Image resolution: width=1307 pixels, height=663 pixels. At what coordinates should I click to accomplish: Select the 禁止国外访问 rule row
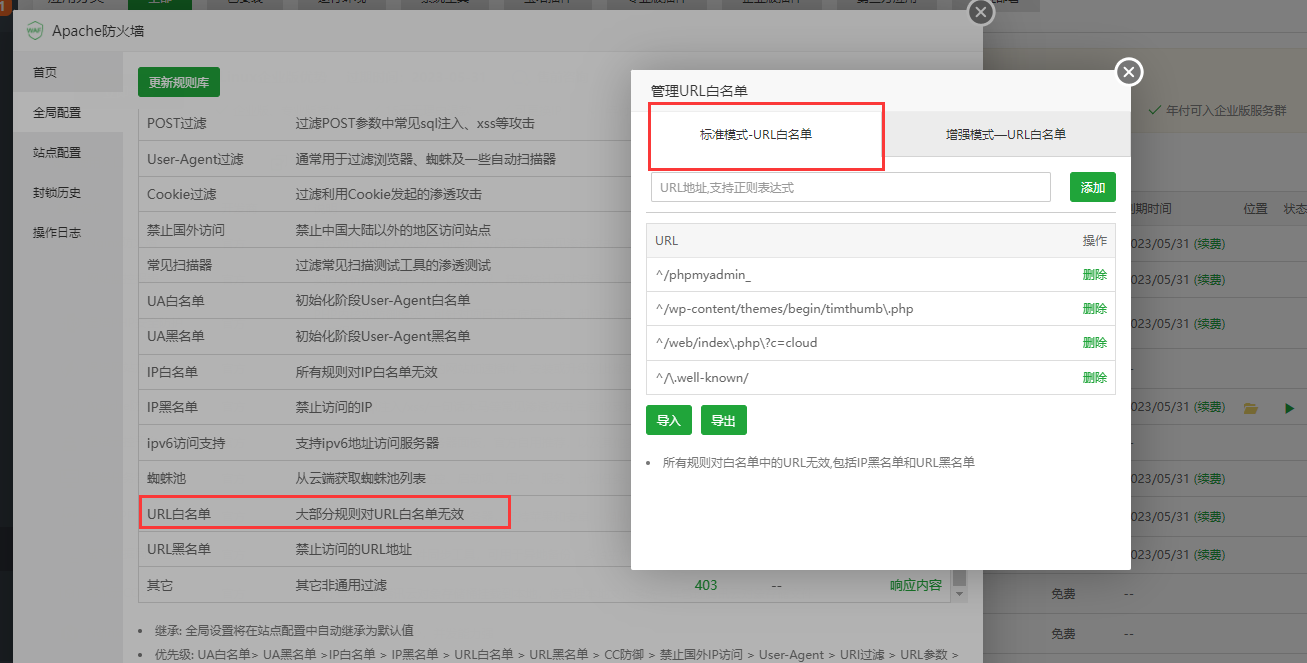(x=384, y=230)
